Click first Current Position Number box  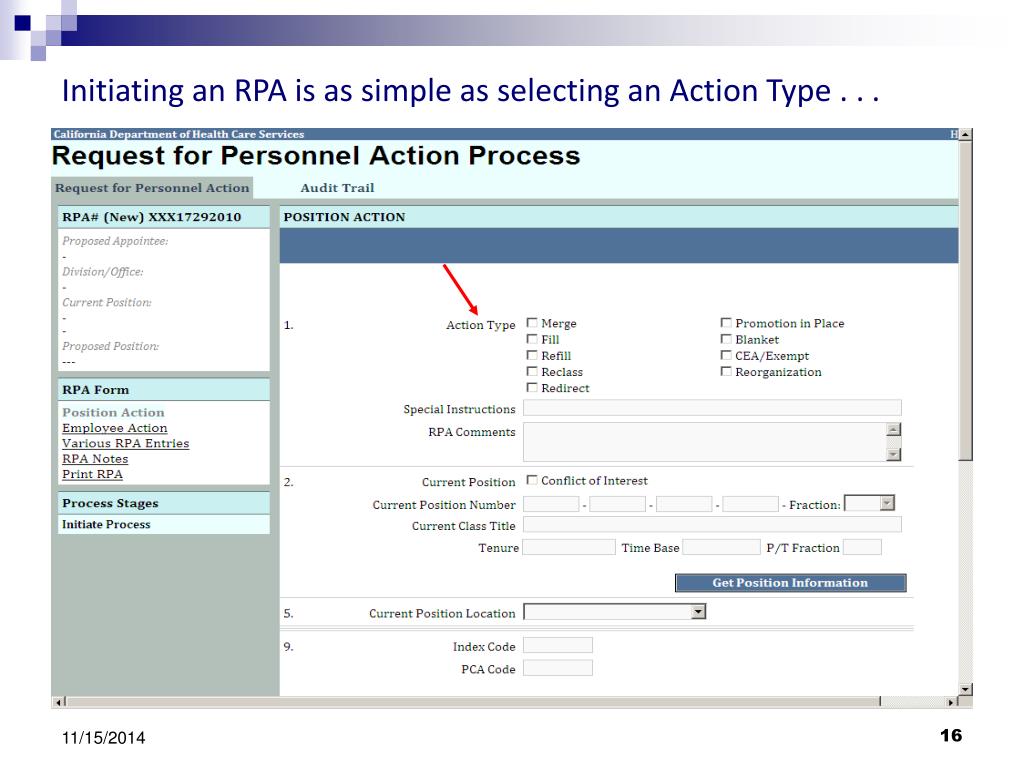[x=551, y=504]
